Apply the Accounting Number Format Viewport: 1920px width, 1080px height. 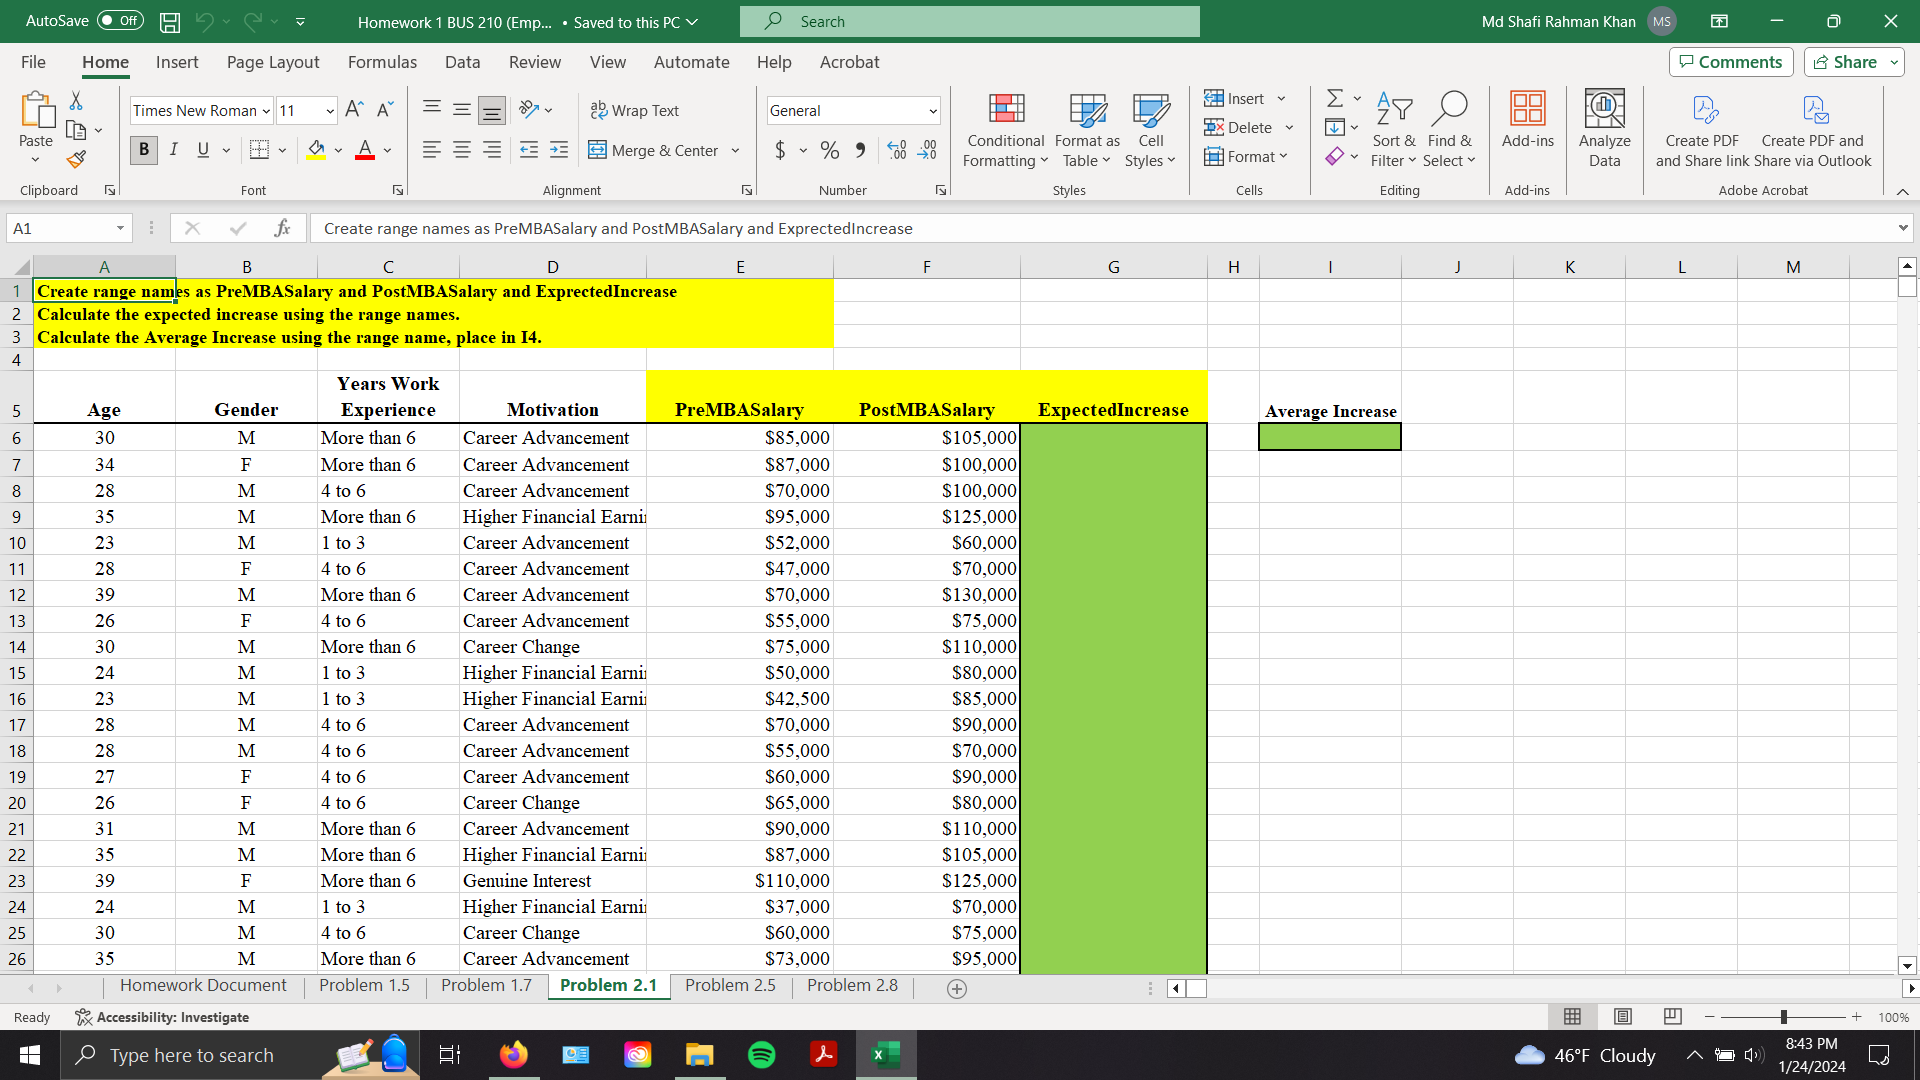click(780, 150)
